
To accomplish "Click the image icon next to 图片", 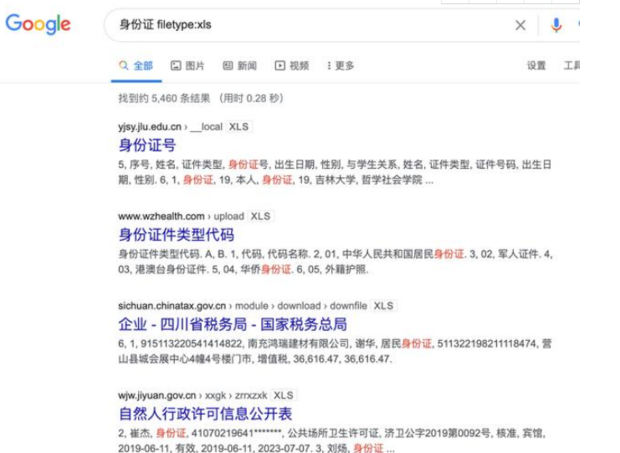I will [x=176, y=65].
